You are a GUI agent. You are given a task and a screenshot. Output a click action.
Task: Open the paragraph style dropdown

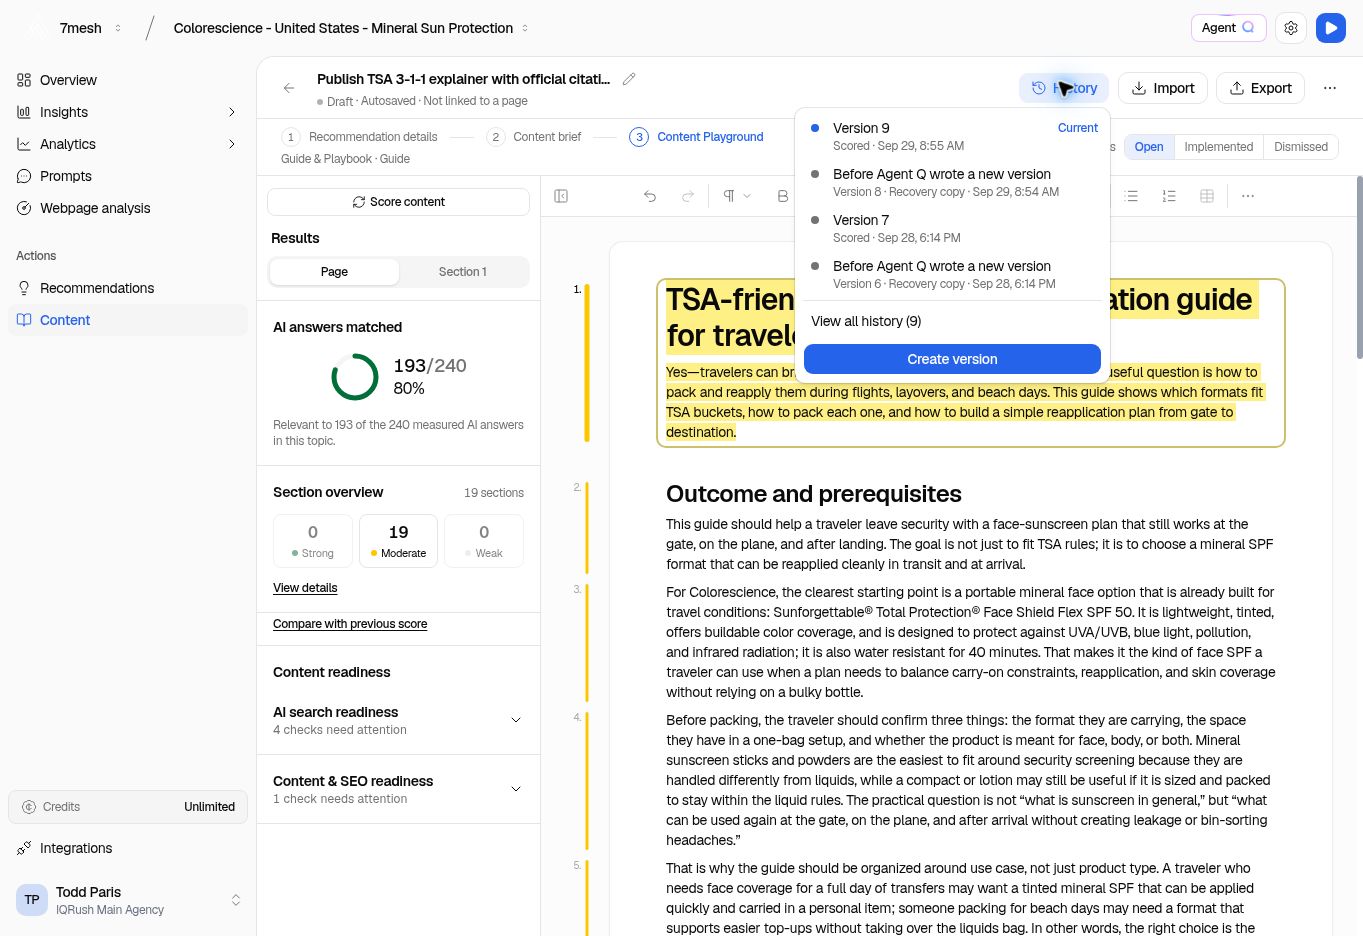pos(737,196)
